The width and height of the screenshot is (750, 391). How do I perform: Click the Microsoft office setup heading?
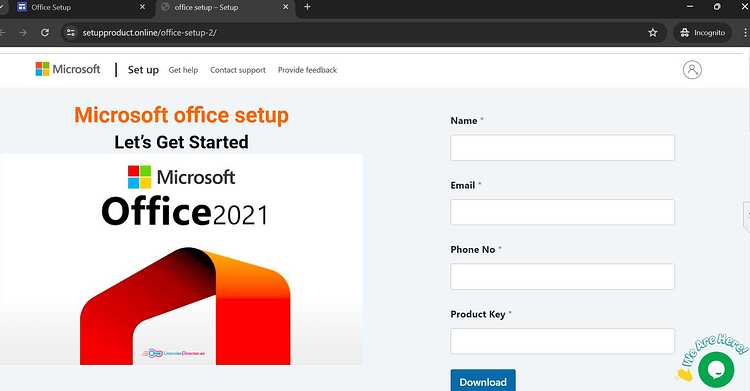(x=181, y=115)
